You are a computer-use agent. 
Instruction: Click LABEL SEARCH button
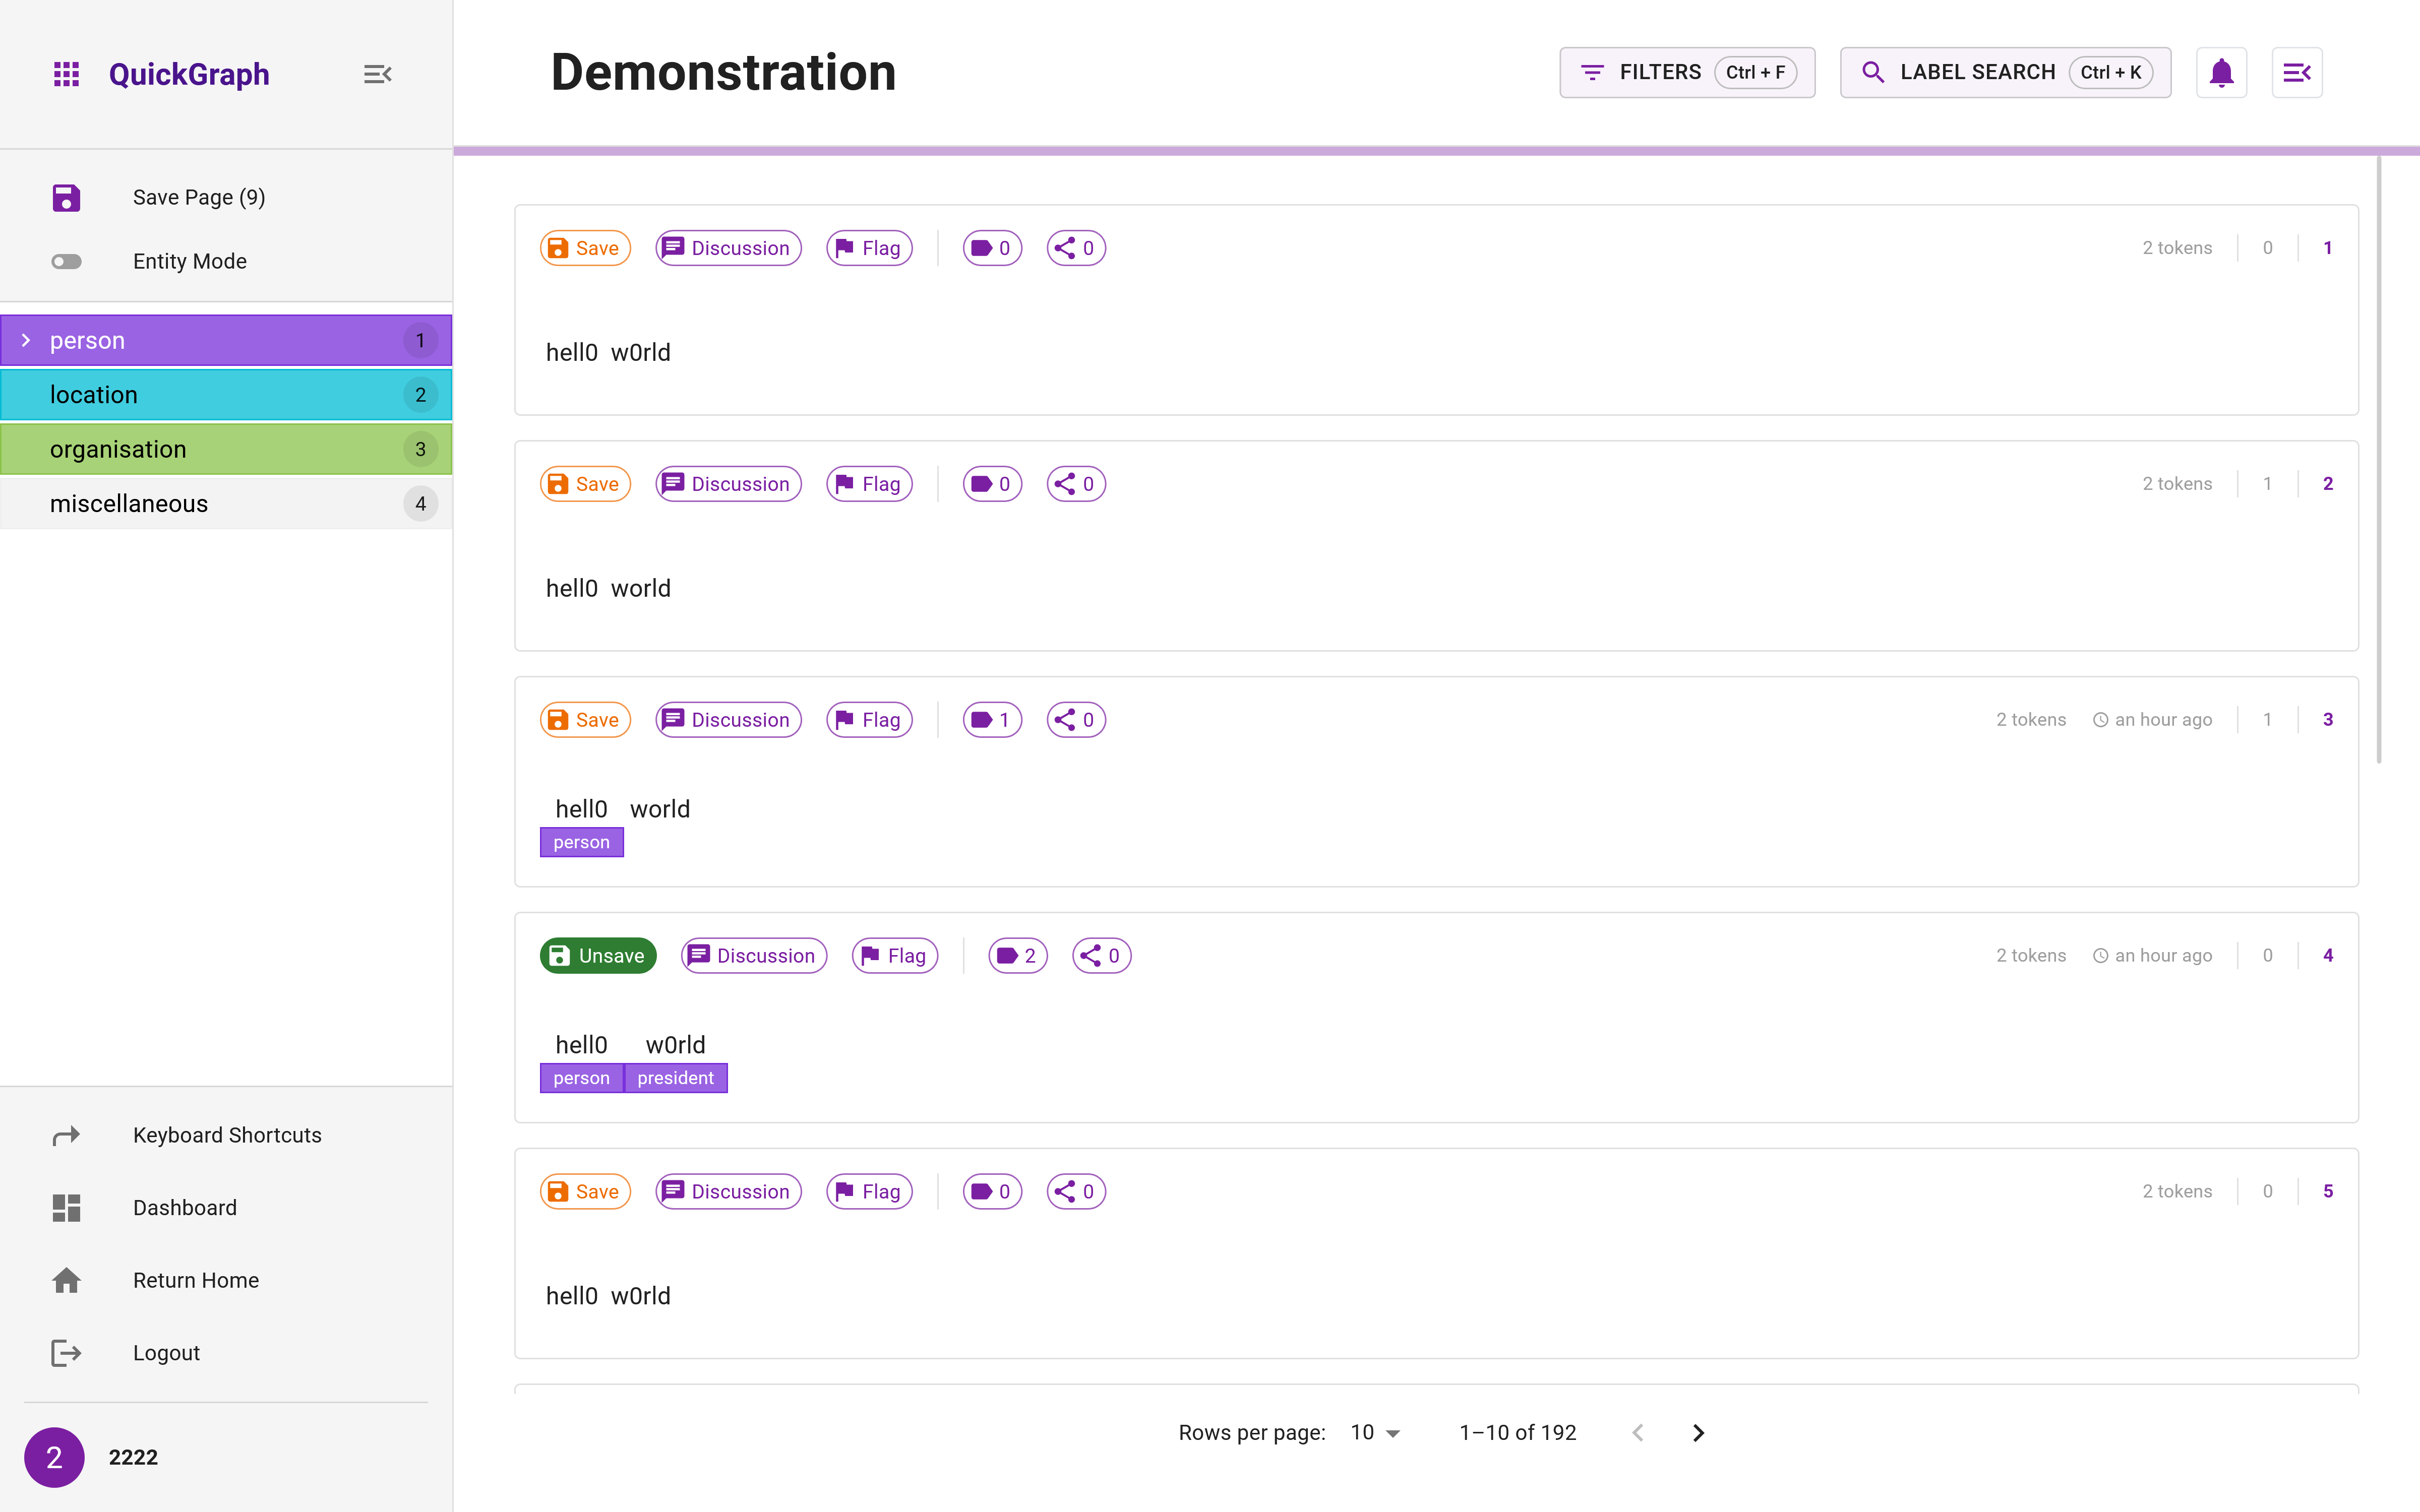pyautogui.click(x=2005, y=73)
